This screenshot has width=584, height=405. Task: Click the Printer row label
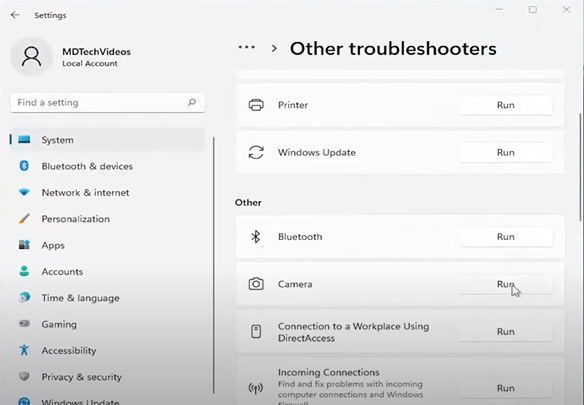293,105
